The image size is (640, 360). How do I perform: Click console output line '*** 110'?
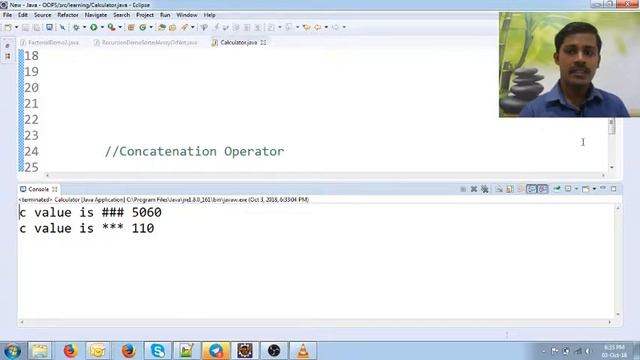click(87, 229)
